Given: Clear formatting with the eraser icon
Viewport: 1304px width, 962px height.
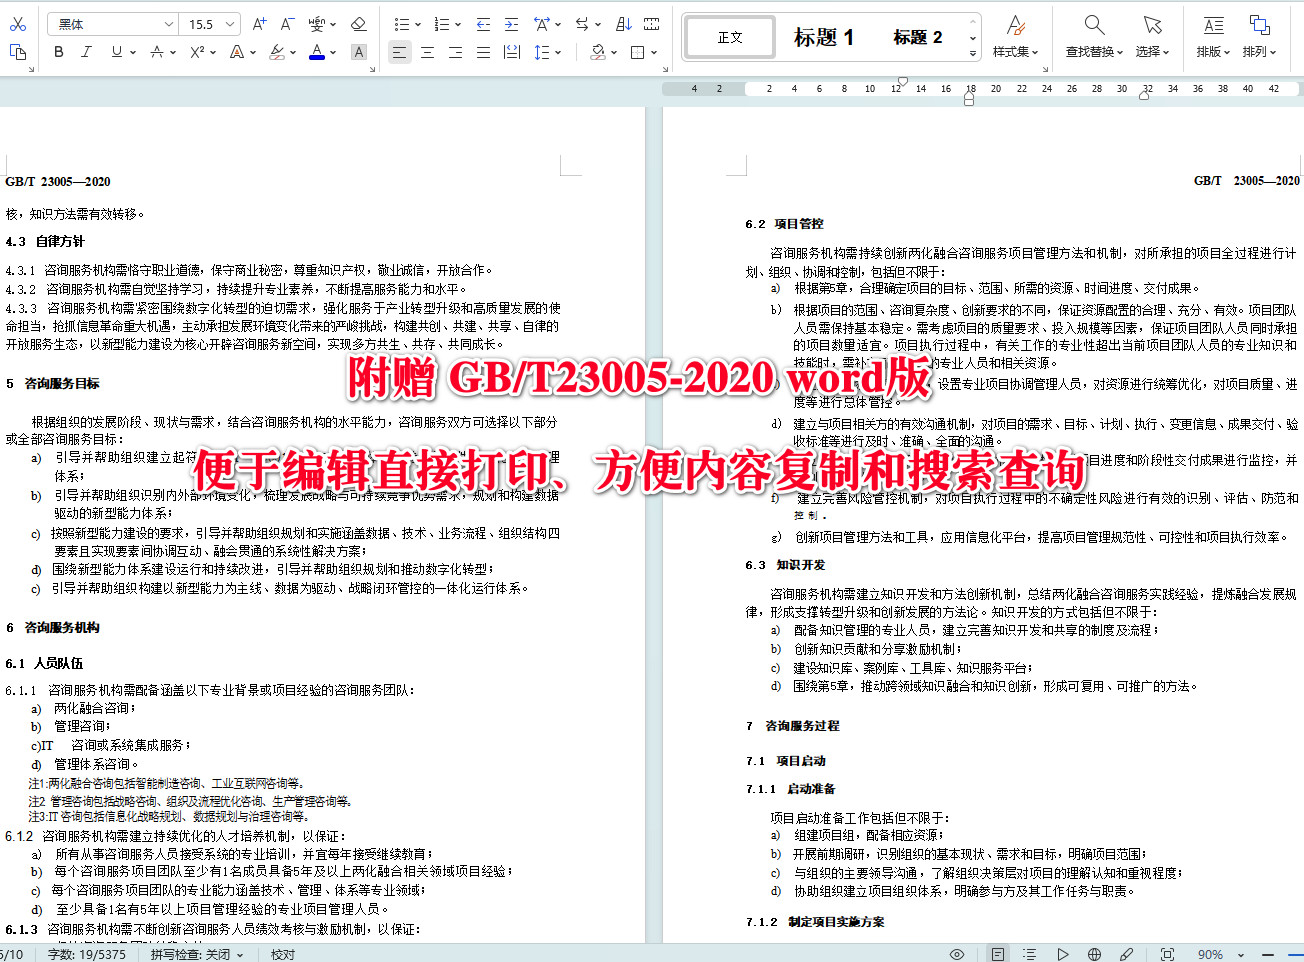Looking at the screenshot, I should click(x=359, y=23).
